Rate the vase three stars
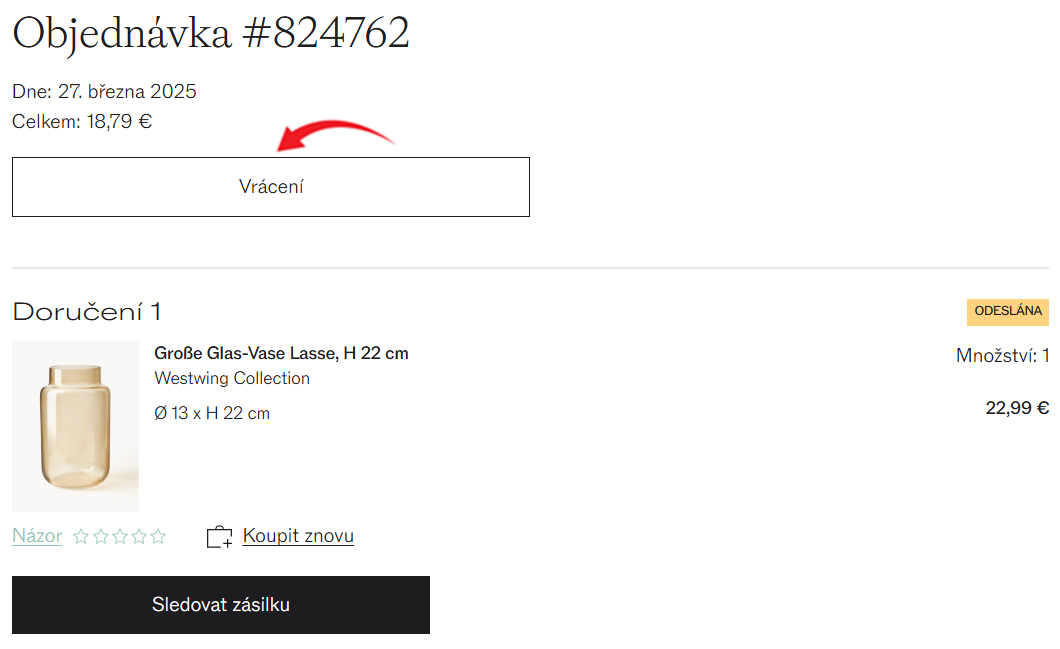The height and width of the screenshot is (649, 1060). [120, 537]
